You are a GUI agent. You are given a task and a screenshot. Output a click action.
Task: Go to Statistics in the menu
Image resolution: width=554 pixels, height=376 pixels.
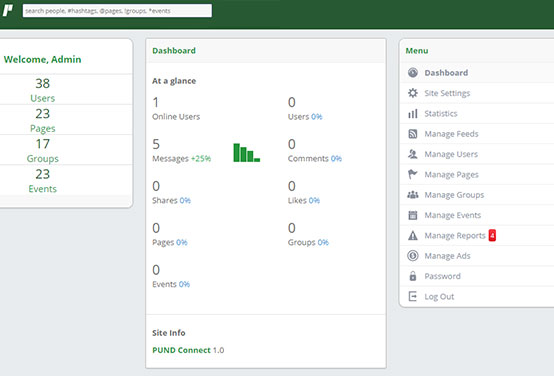pyautogui.click(x=441, y=113)
